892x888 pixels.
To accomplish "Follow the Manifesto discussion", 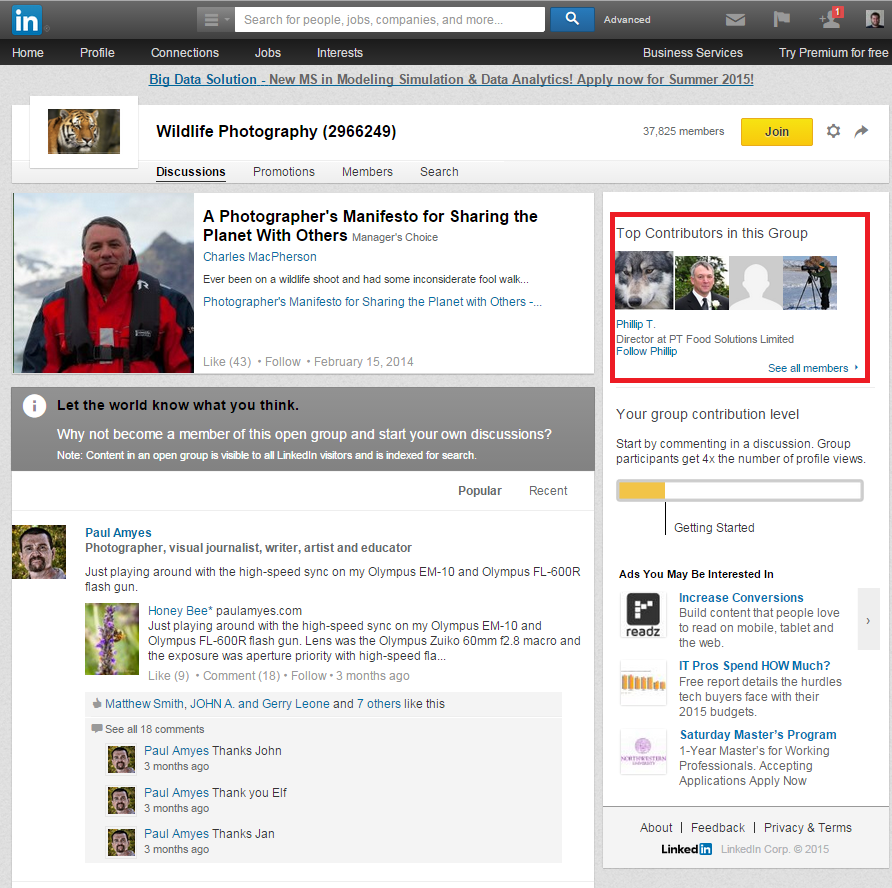I will click(283, 362).
